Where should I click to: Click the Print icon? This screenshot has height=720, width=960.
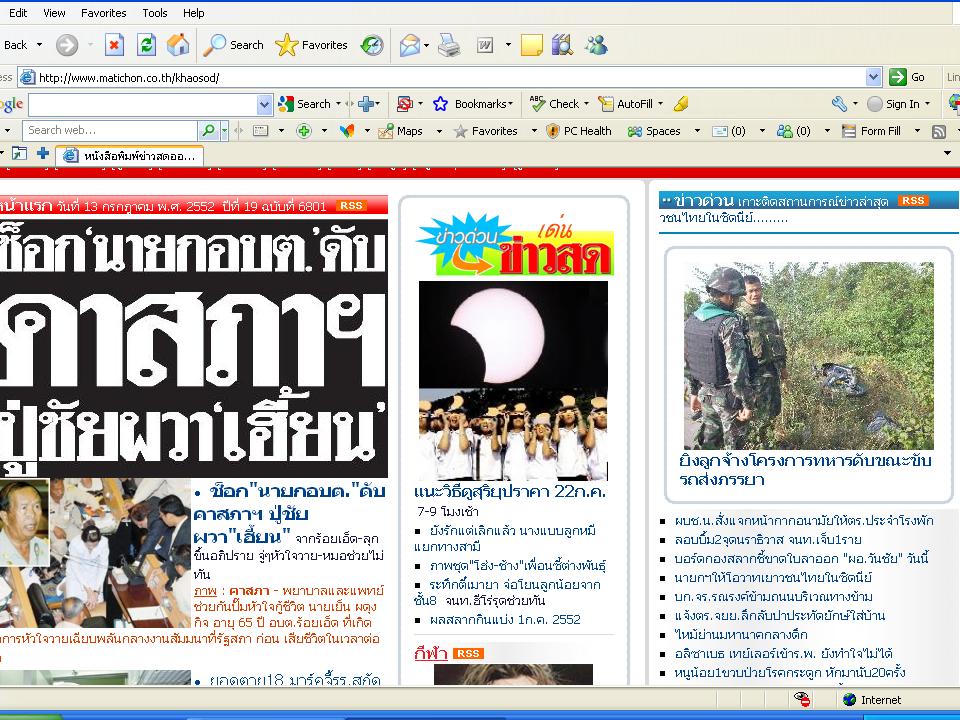pyautogui.click(x=448, y=45)
